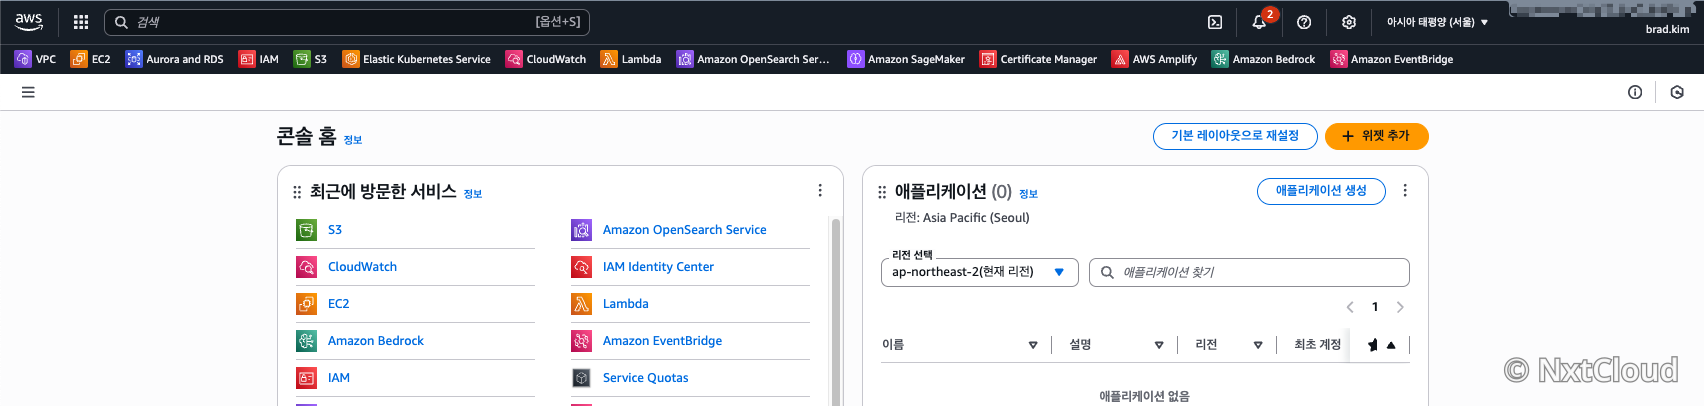Viewport: 1704px width, 406px height.
Task: Go to the previous applications page
Action: coord(1350,307)
